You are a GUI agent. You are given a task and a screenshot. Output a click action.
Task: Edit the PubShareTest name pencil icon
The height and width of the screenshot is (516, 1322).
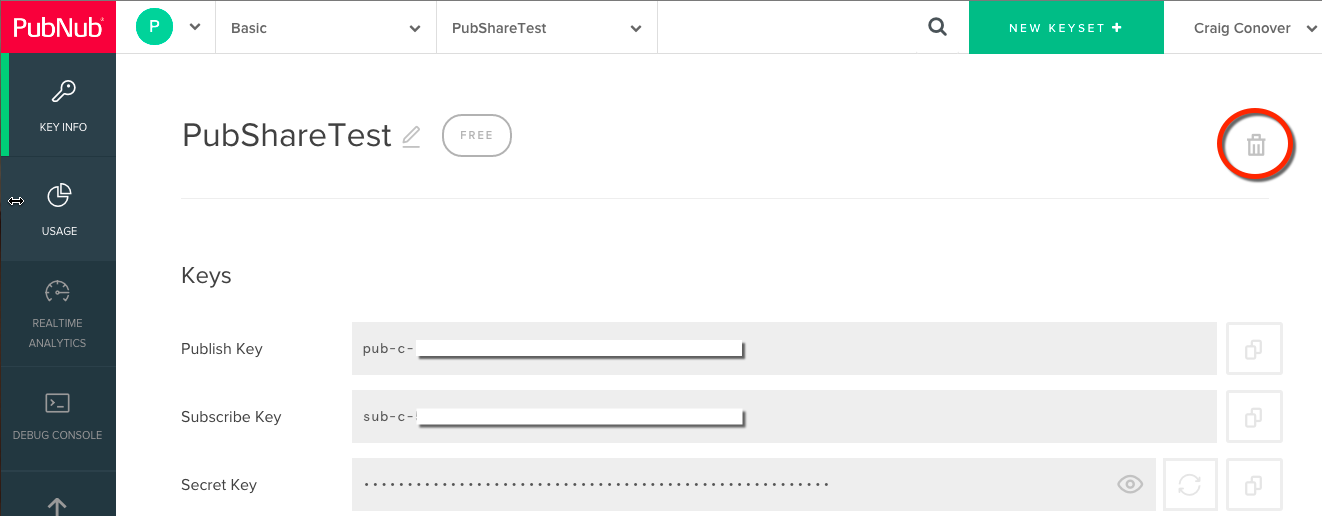[x=411, y=137]
